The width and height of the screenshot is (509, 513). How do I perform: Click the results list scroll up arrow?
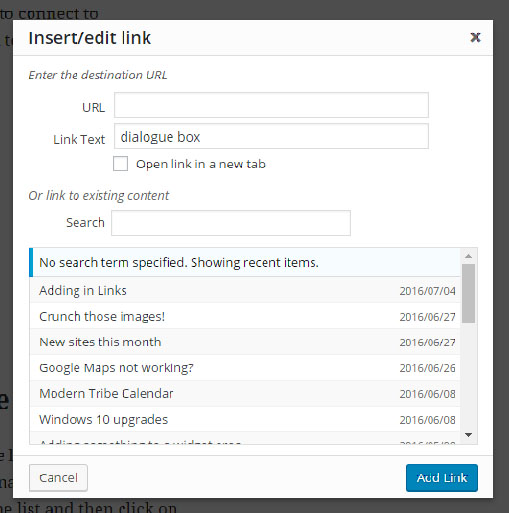pos(468,256)
